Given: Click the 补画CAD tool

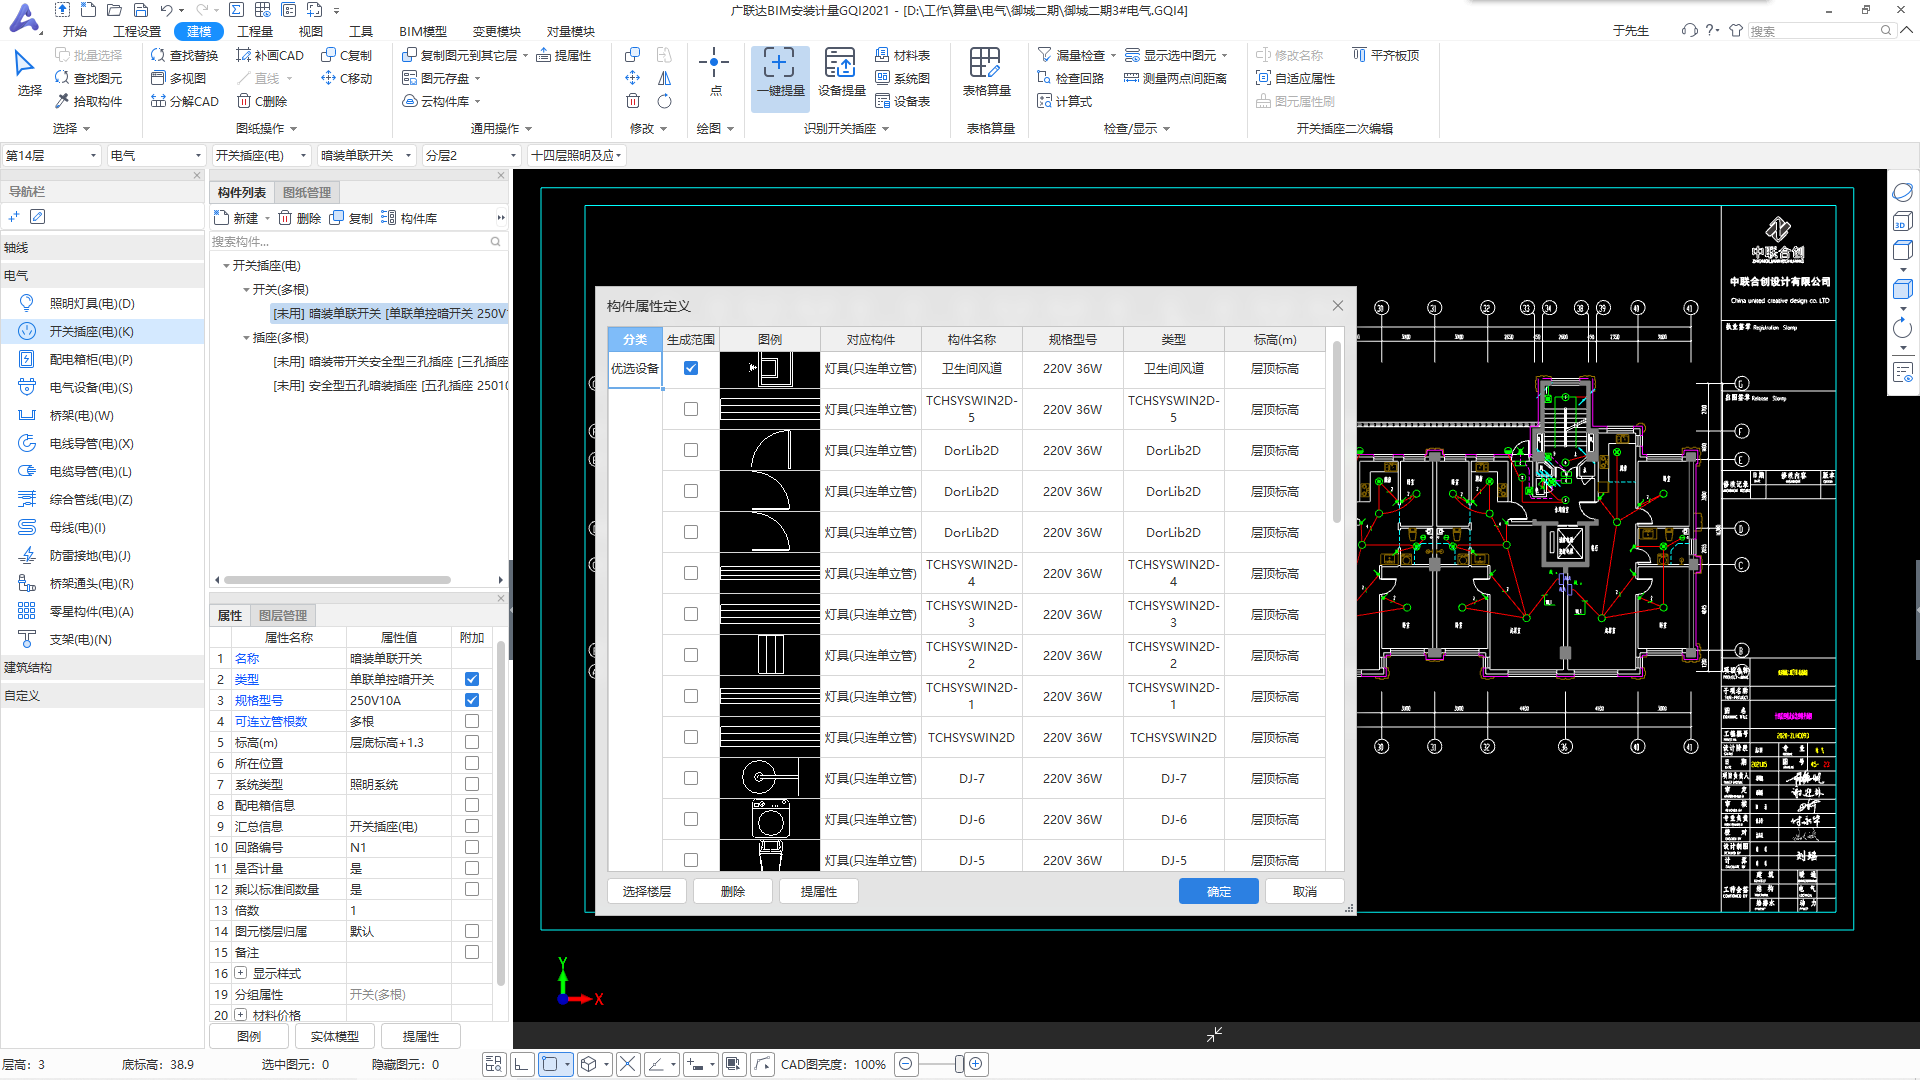Looking at the screenshot, I should [x=269, y=55].
